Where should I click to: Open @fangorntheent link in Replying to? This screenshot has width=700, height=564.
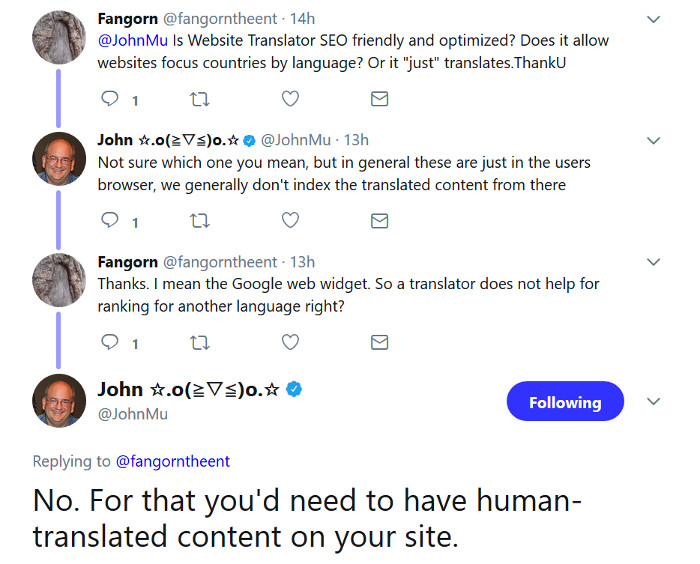click(173, 461)
